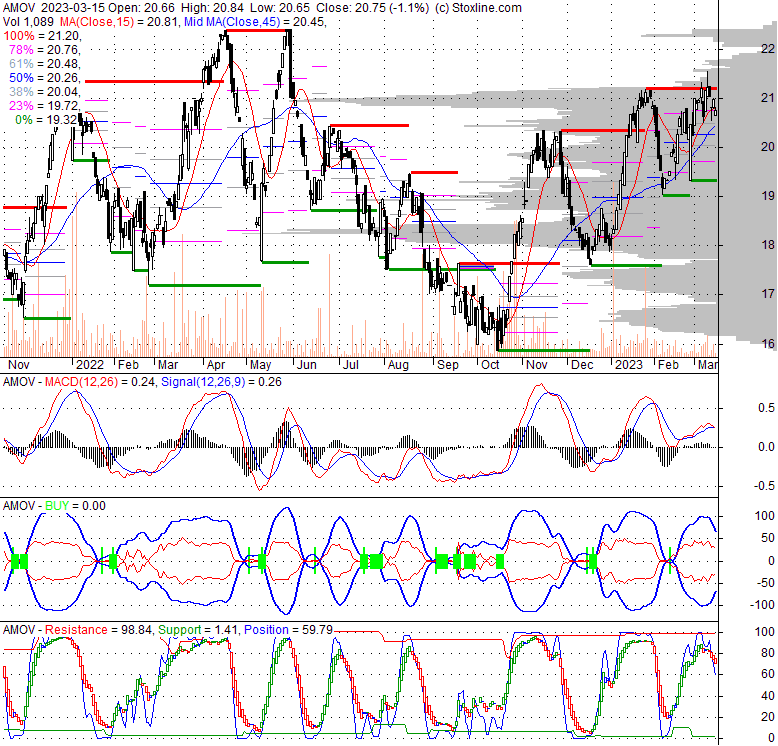
Task: Click the 'Vol 1,089' label
Action: click(29, 22)
